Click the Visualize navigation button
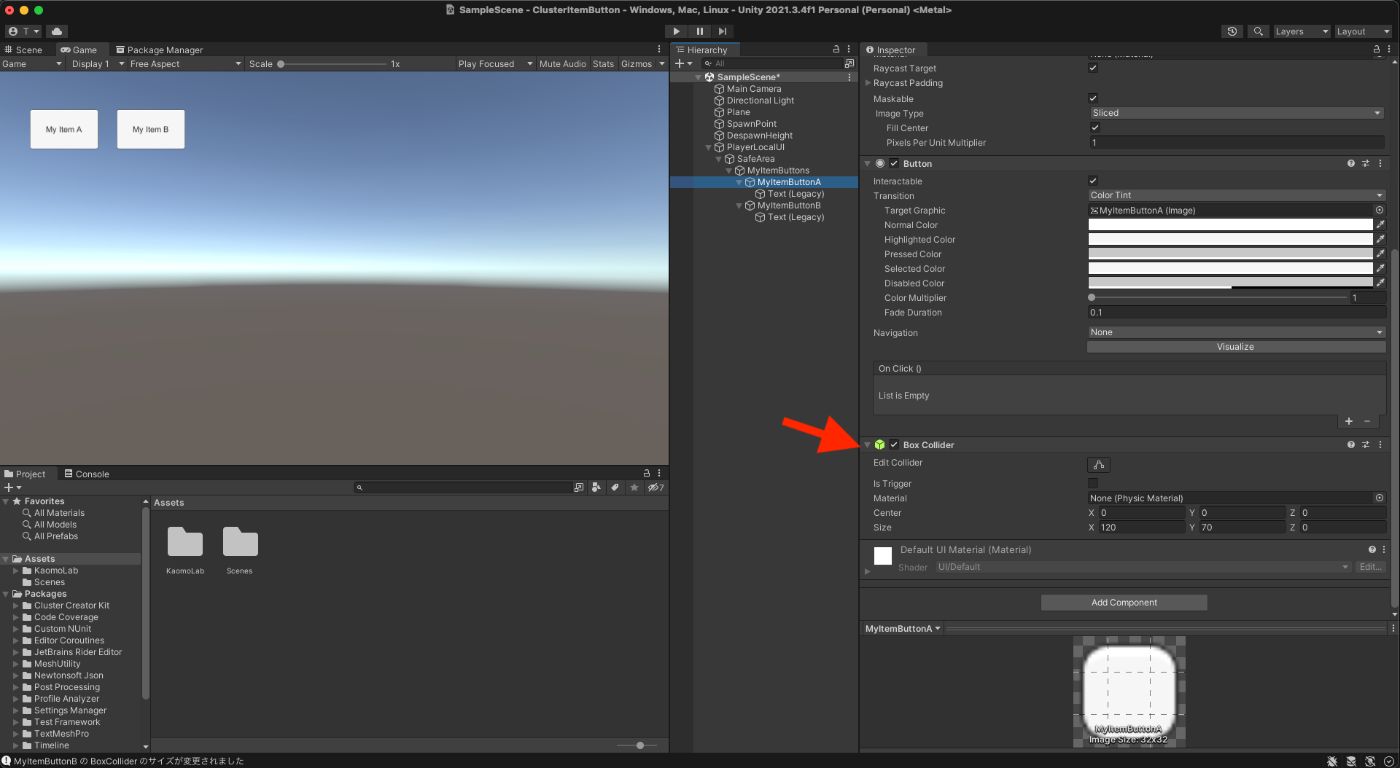This screenshot has width=1400, height=768. point(1236,347)
